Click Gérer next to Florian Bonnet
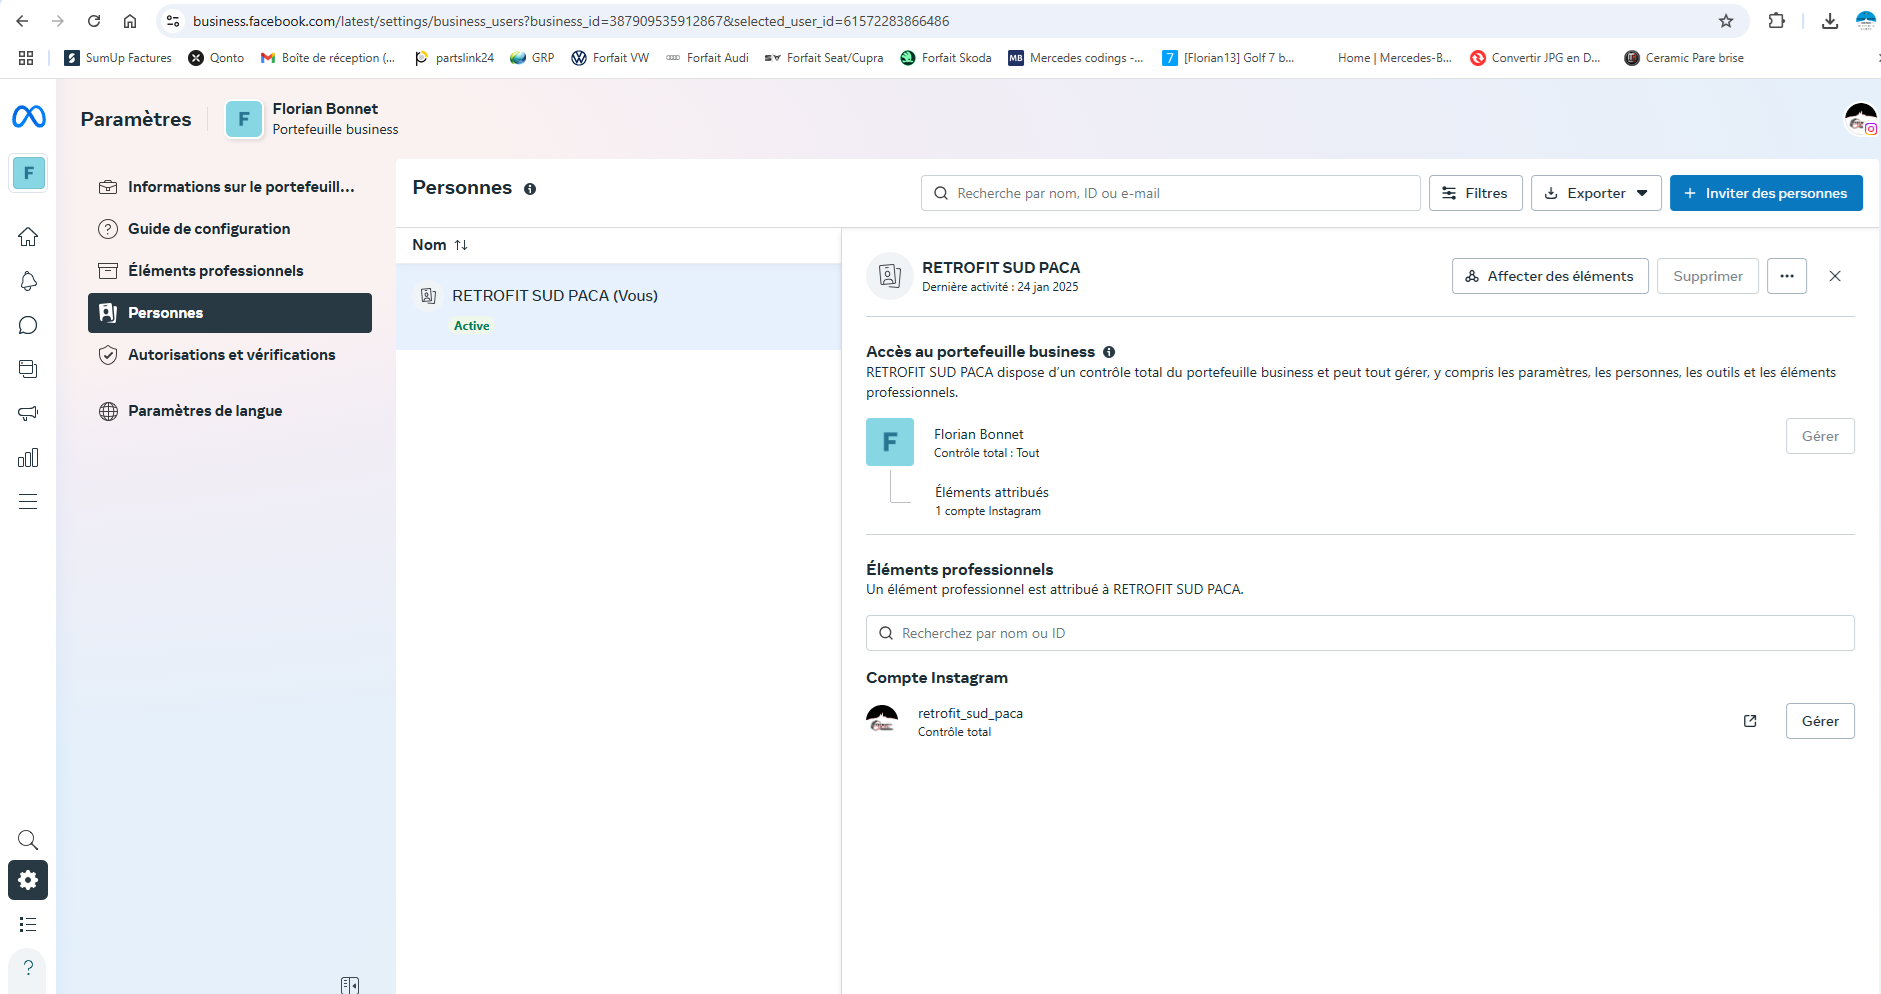Image resolution: width=1881 pixels, height=994 pixels. coord(1820,436)
